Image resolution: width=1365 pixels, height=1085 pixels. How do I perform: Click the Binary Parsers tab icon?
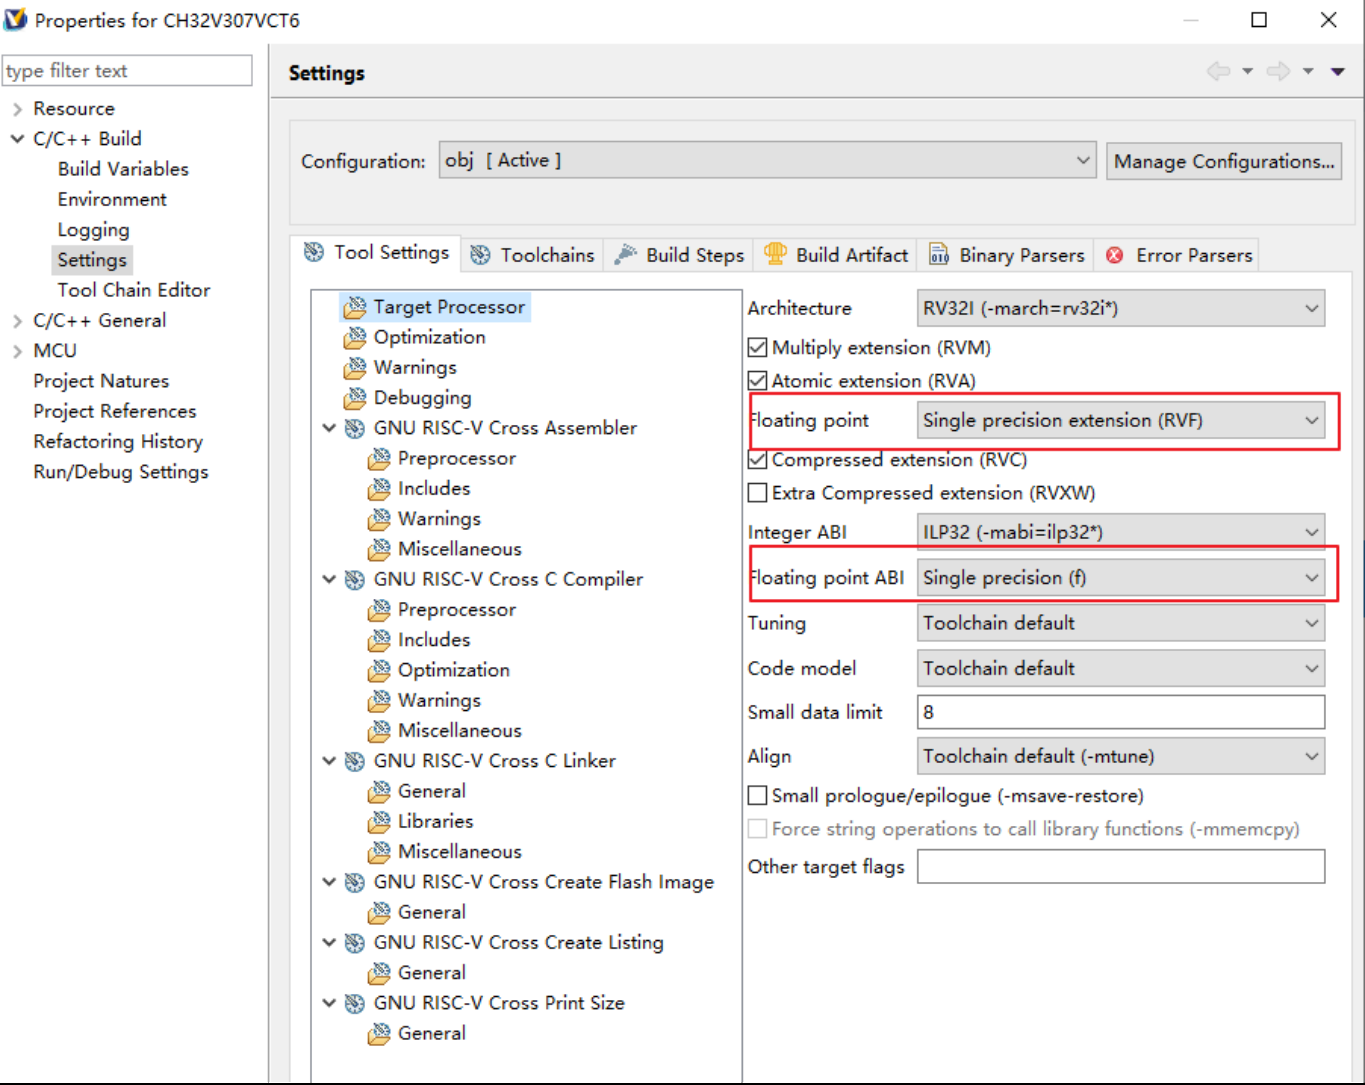pyautogui.click(x=939, y=255)
